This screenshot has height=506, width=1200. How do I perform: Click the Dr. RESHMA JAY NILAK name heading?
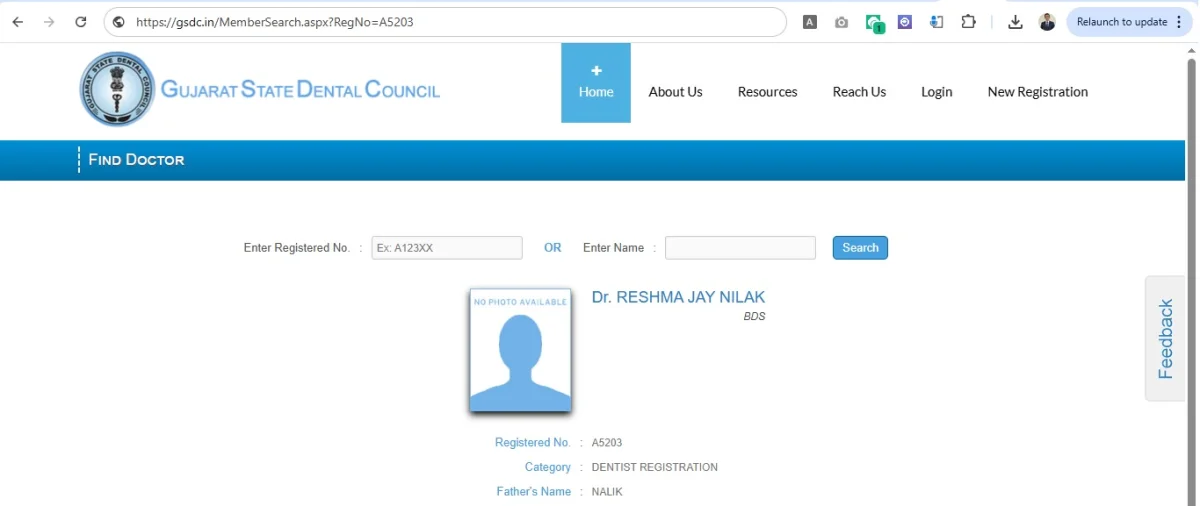(x=678, y=297)
